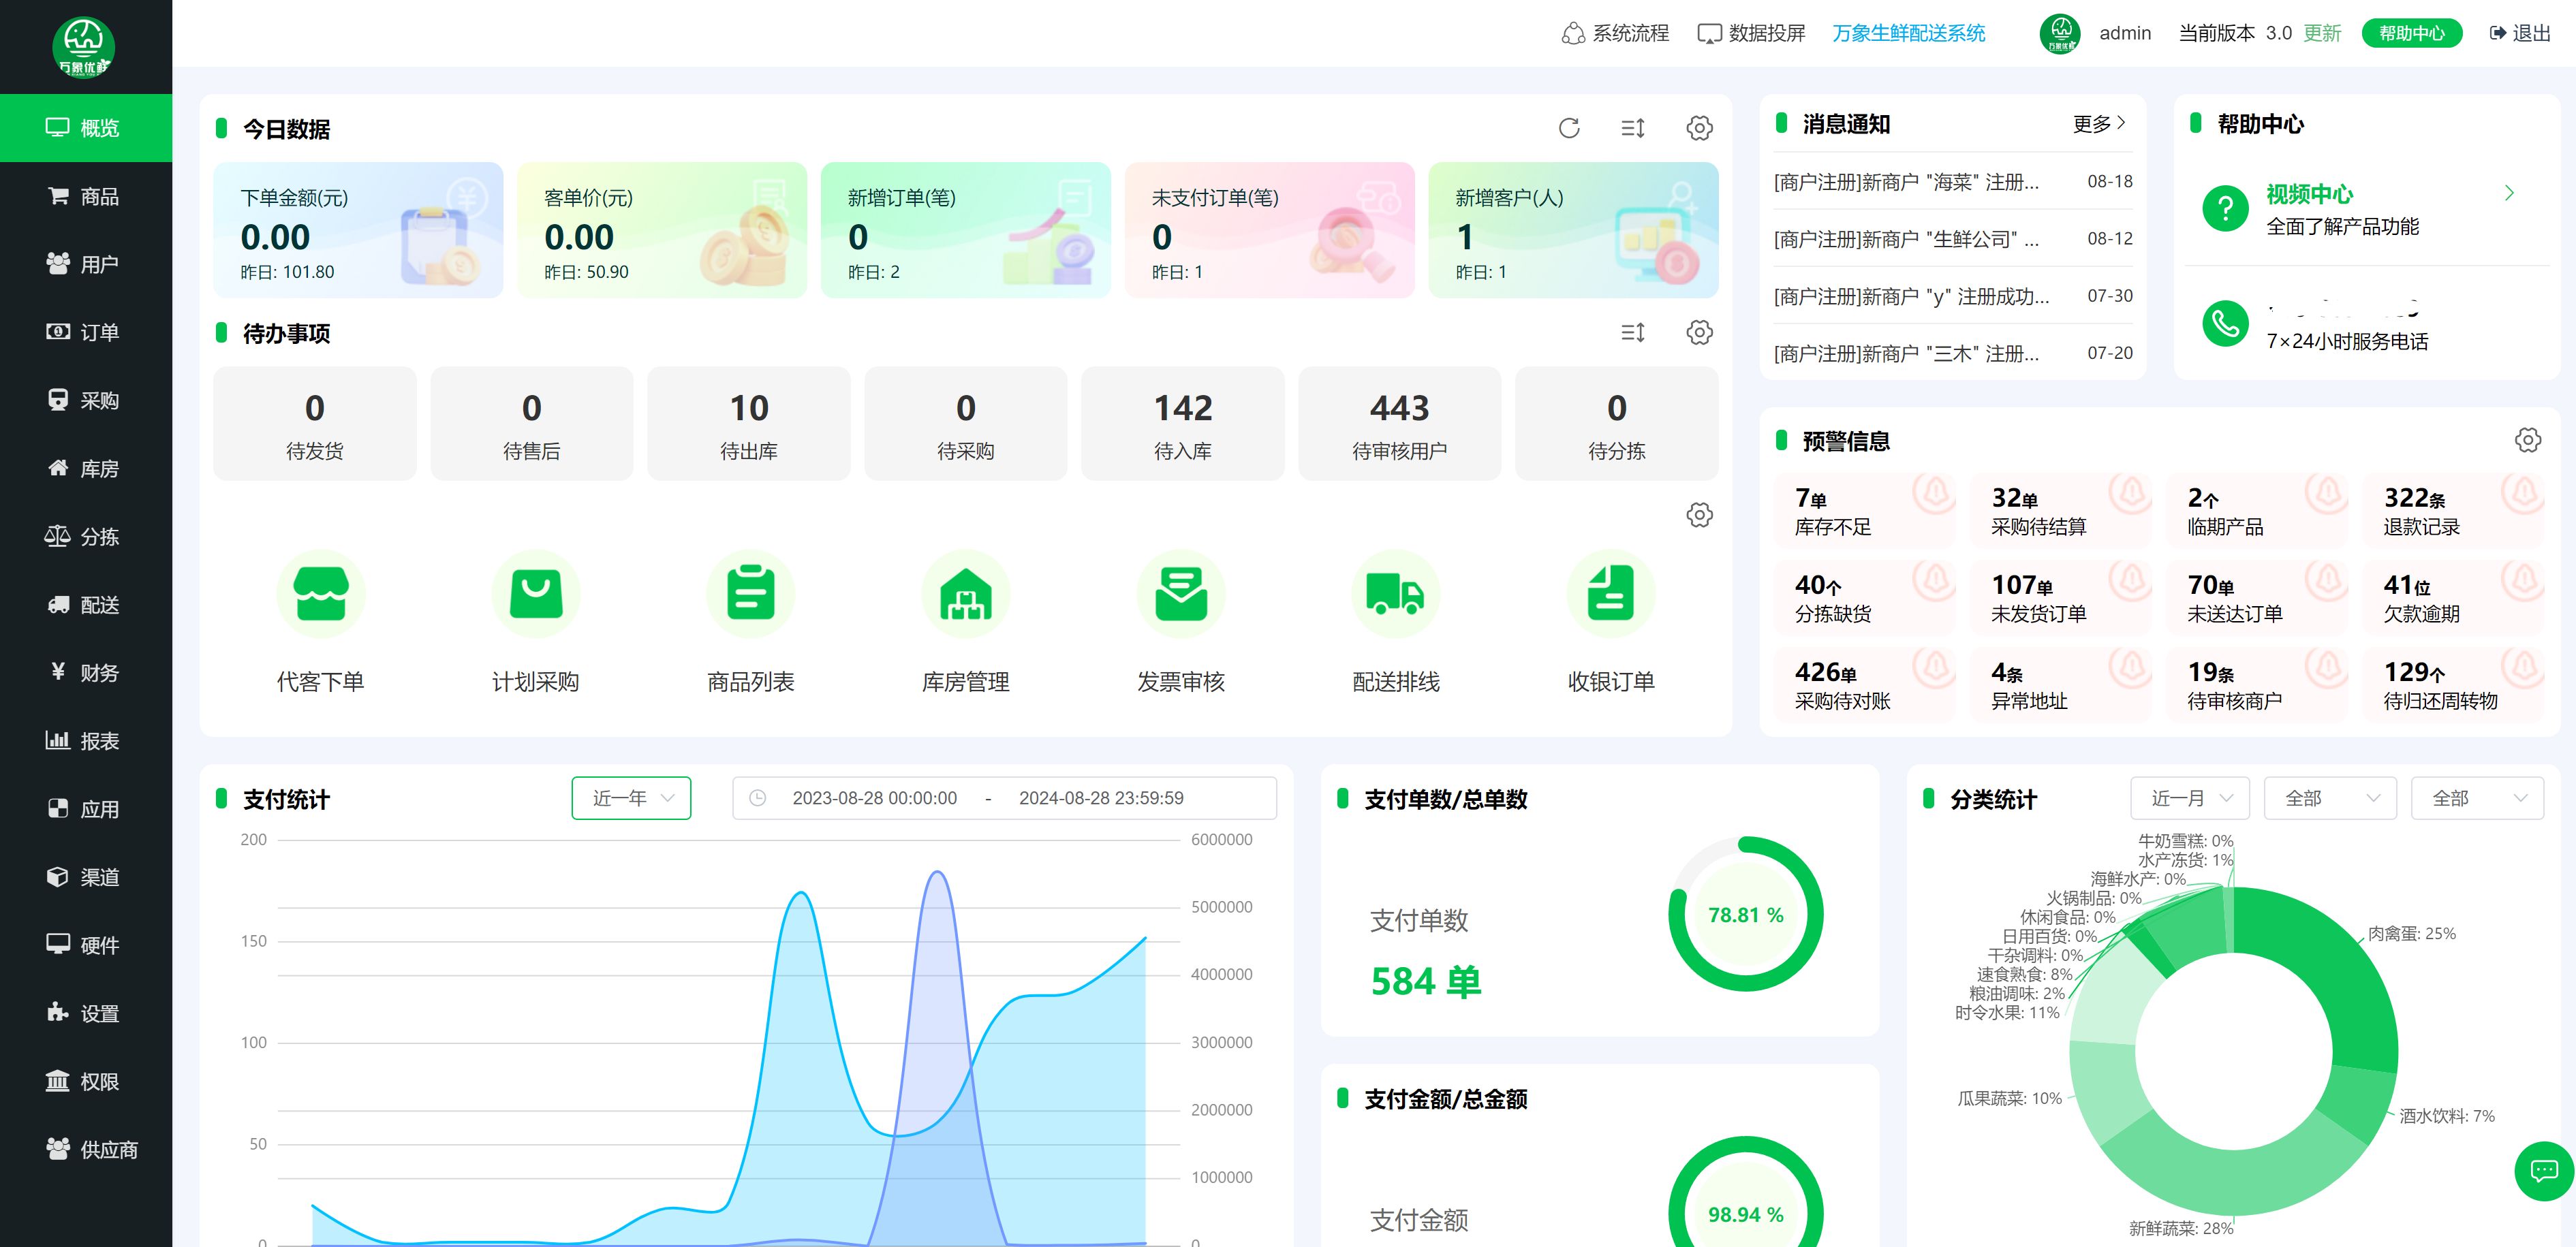2576x1247 pixels.
Task: Click the 2023-08-28 start date input field
Action: pyautogui.click(x=875, y=797)
